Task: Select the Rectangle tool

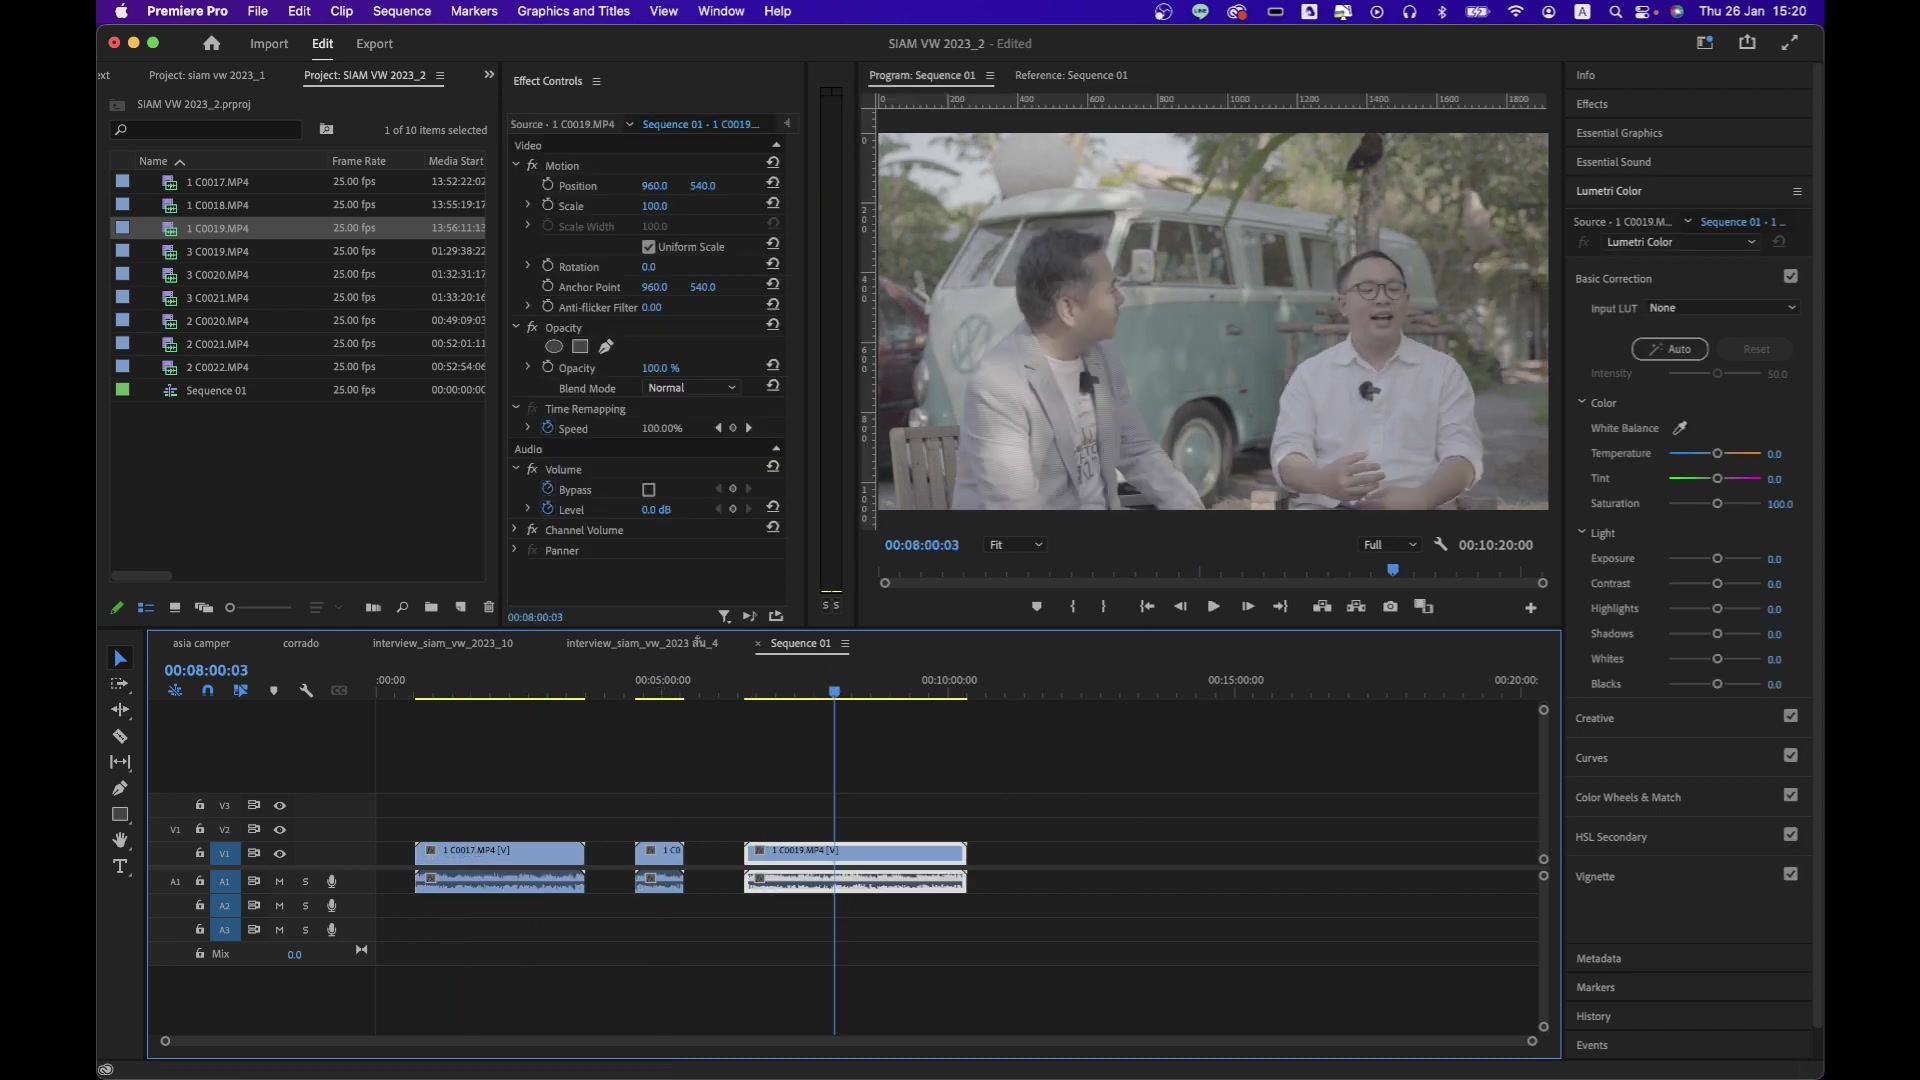Action: (120, 814)
